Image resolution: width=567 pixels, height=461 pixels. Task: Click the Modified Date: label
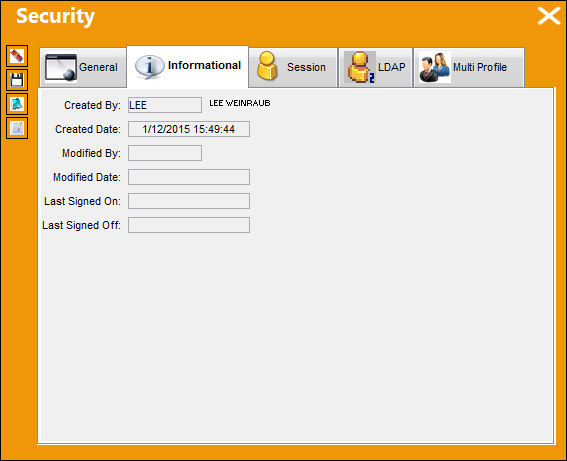(87, 177)
